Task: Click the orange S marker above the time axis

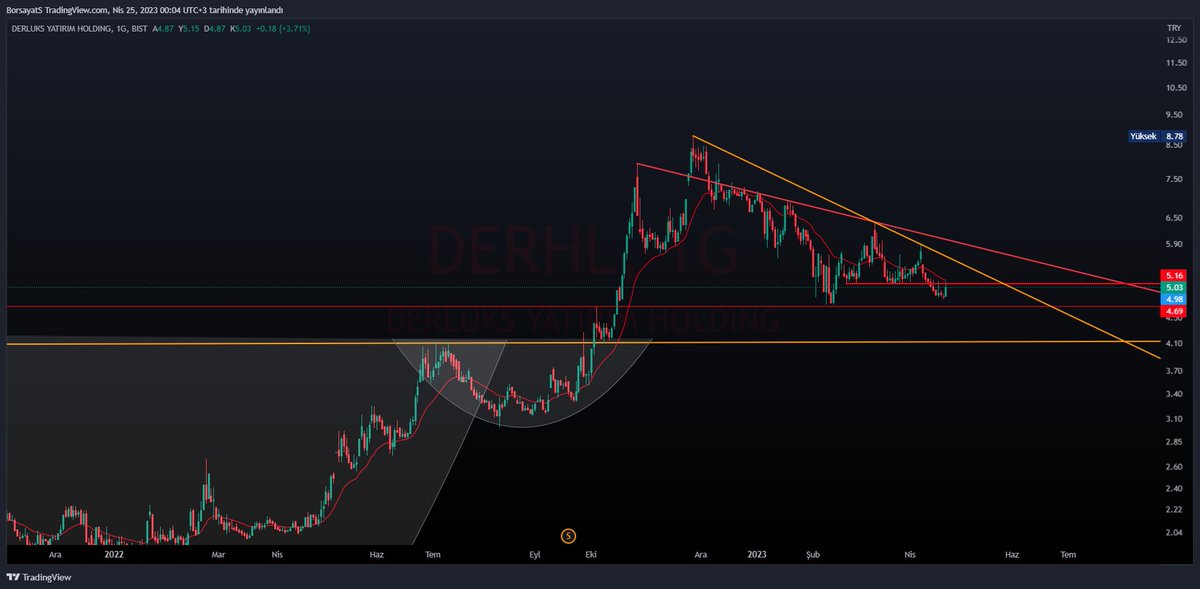Action: tap(569, 536)
